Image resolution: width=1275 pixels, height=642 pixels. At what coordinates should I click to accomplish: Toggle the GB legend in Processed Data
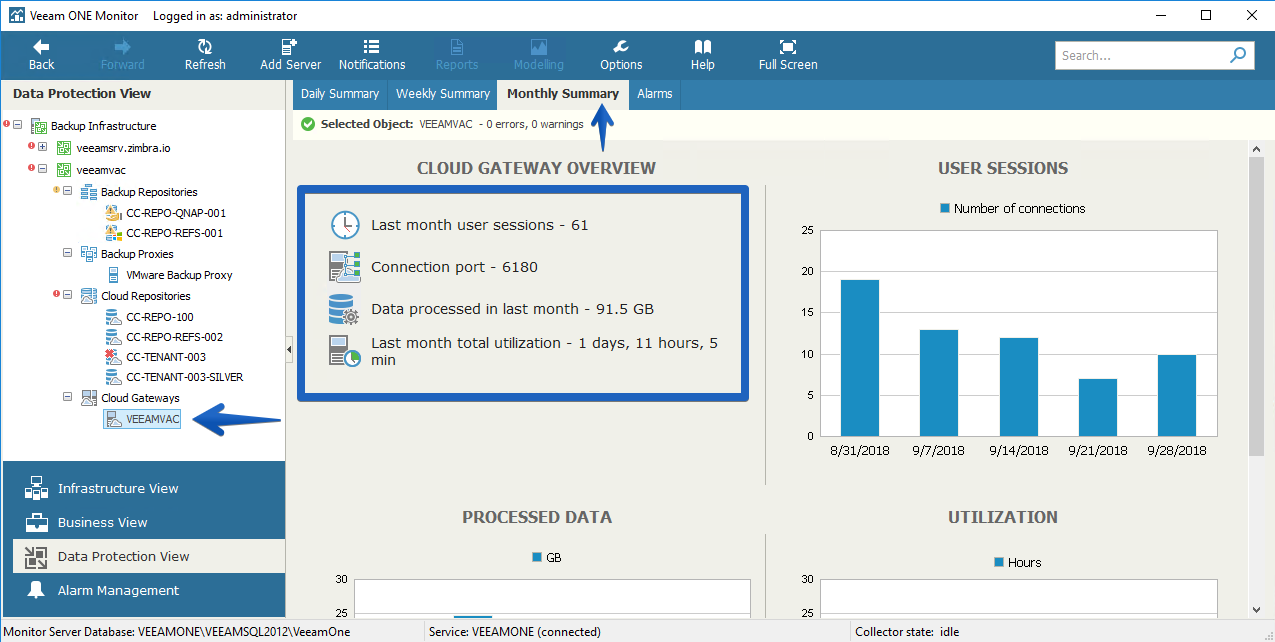pyautogui.click(x=537, y=556)
